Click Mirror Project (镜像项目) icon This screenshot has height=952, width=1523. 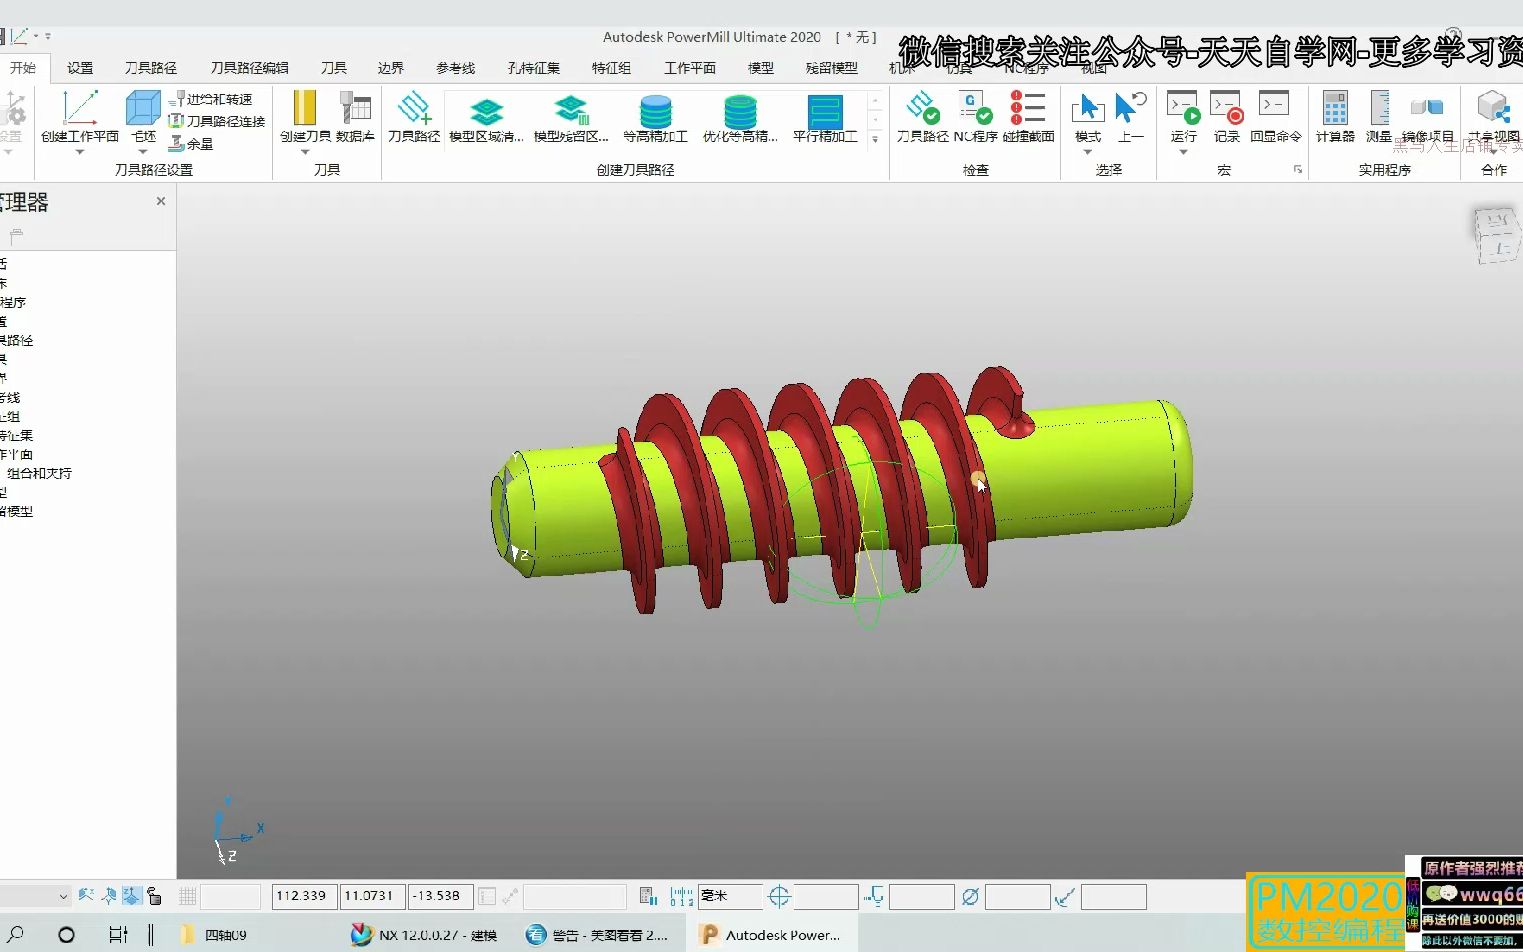click(1427, 108)
